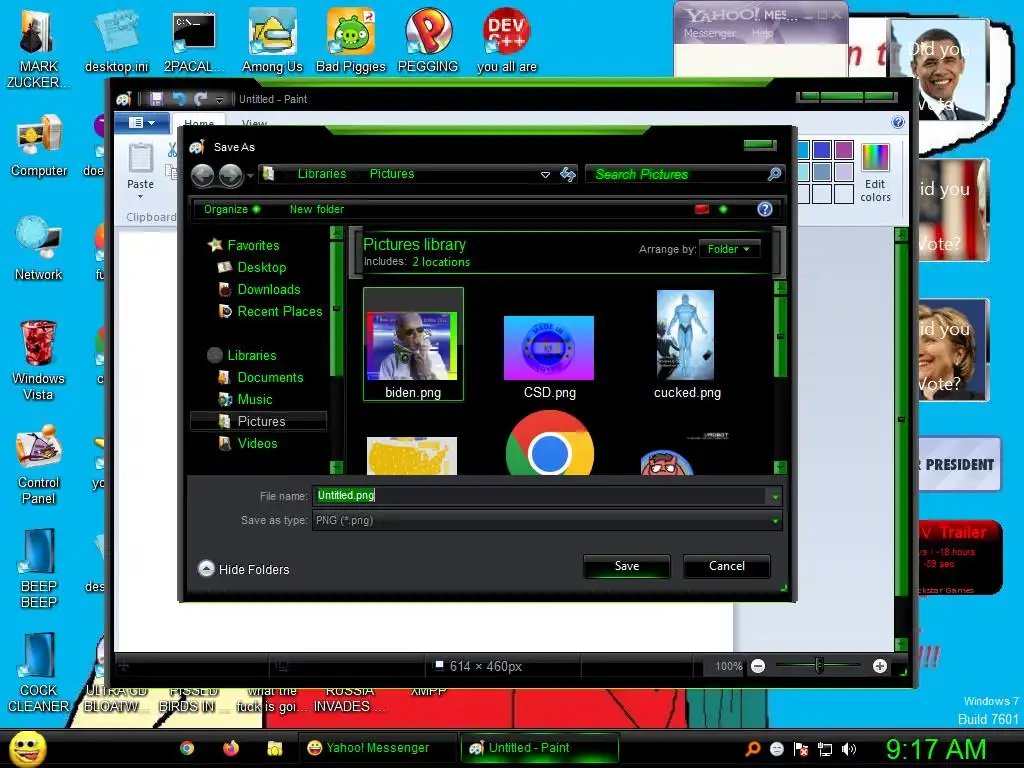The image size is (1024, 768).
Task: Click the Save button
Action: point(626,566)
